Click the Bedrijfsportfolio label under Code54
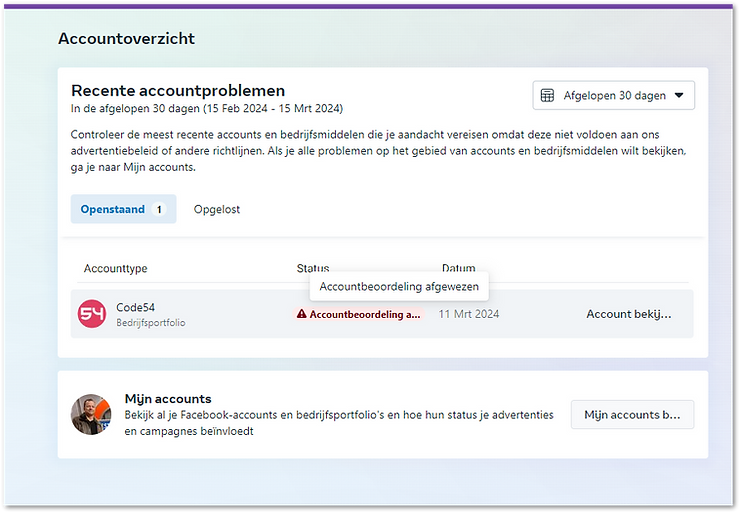The height and width of the screenshot is (513, 740). (x=151, y=323)
